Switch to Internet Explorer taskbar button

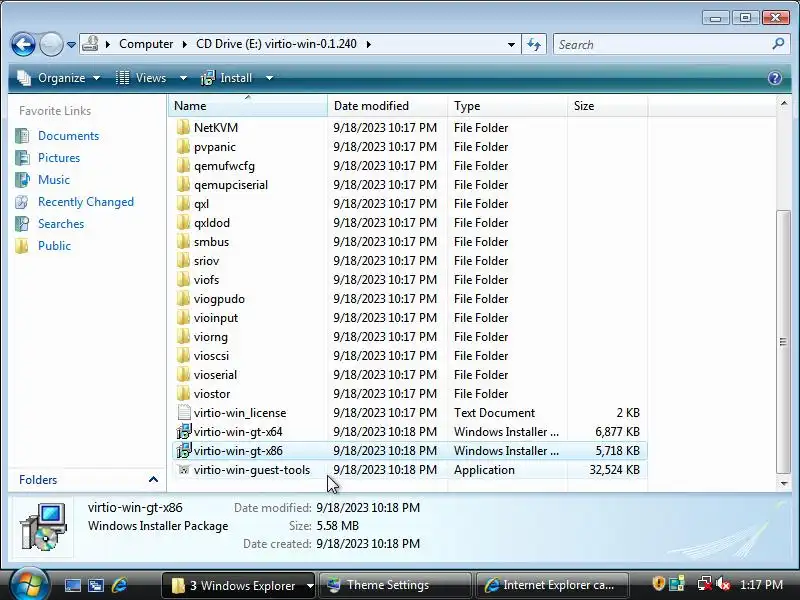[x=552, y=585]
